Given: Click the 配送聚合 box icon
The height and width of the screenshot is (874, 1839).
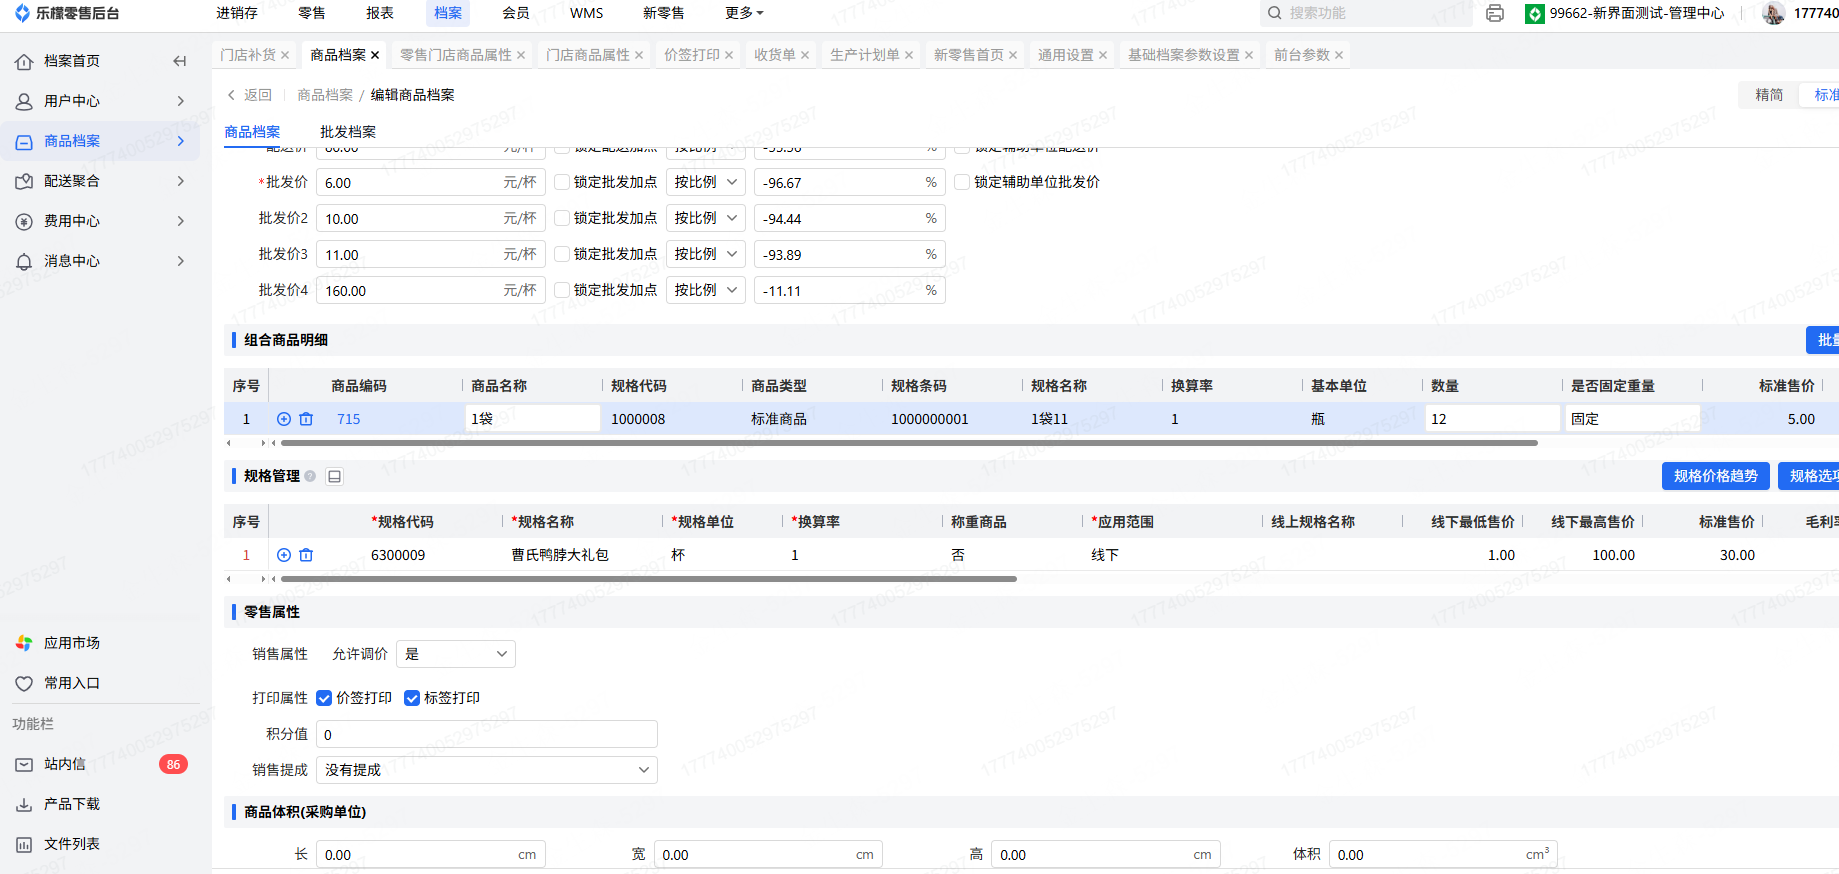Looking at the screenshot, I should point(24,181).
